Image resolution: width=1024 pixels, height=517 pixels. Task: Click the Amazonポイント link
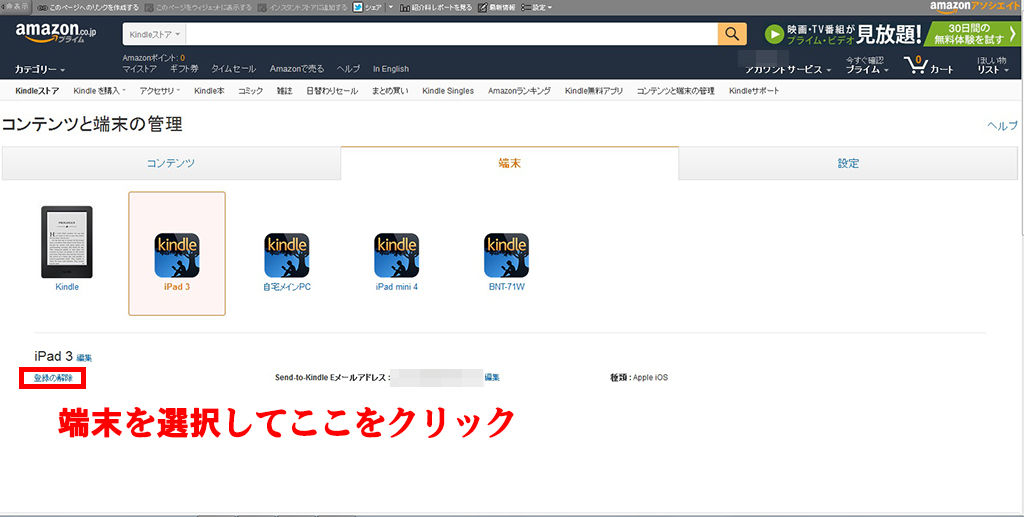[153, 58]
